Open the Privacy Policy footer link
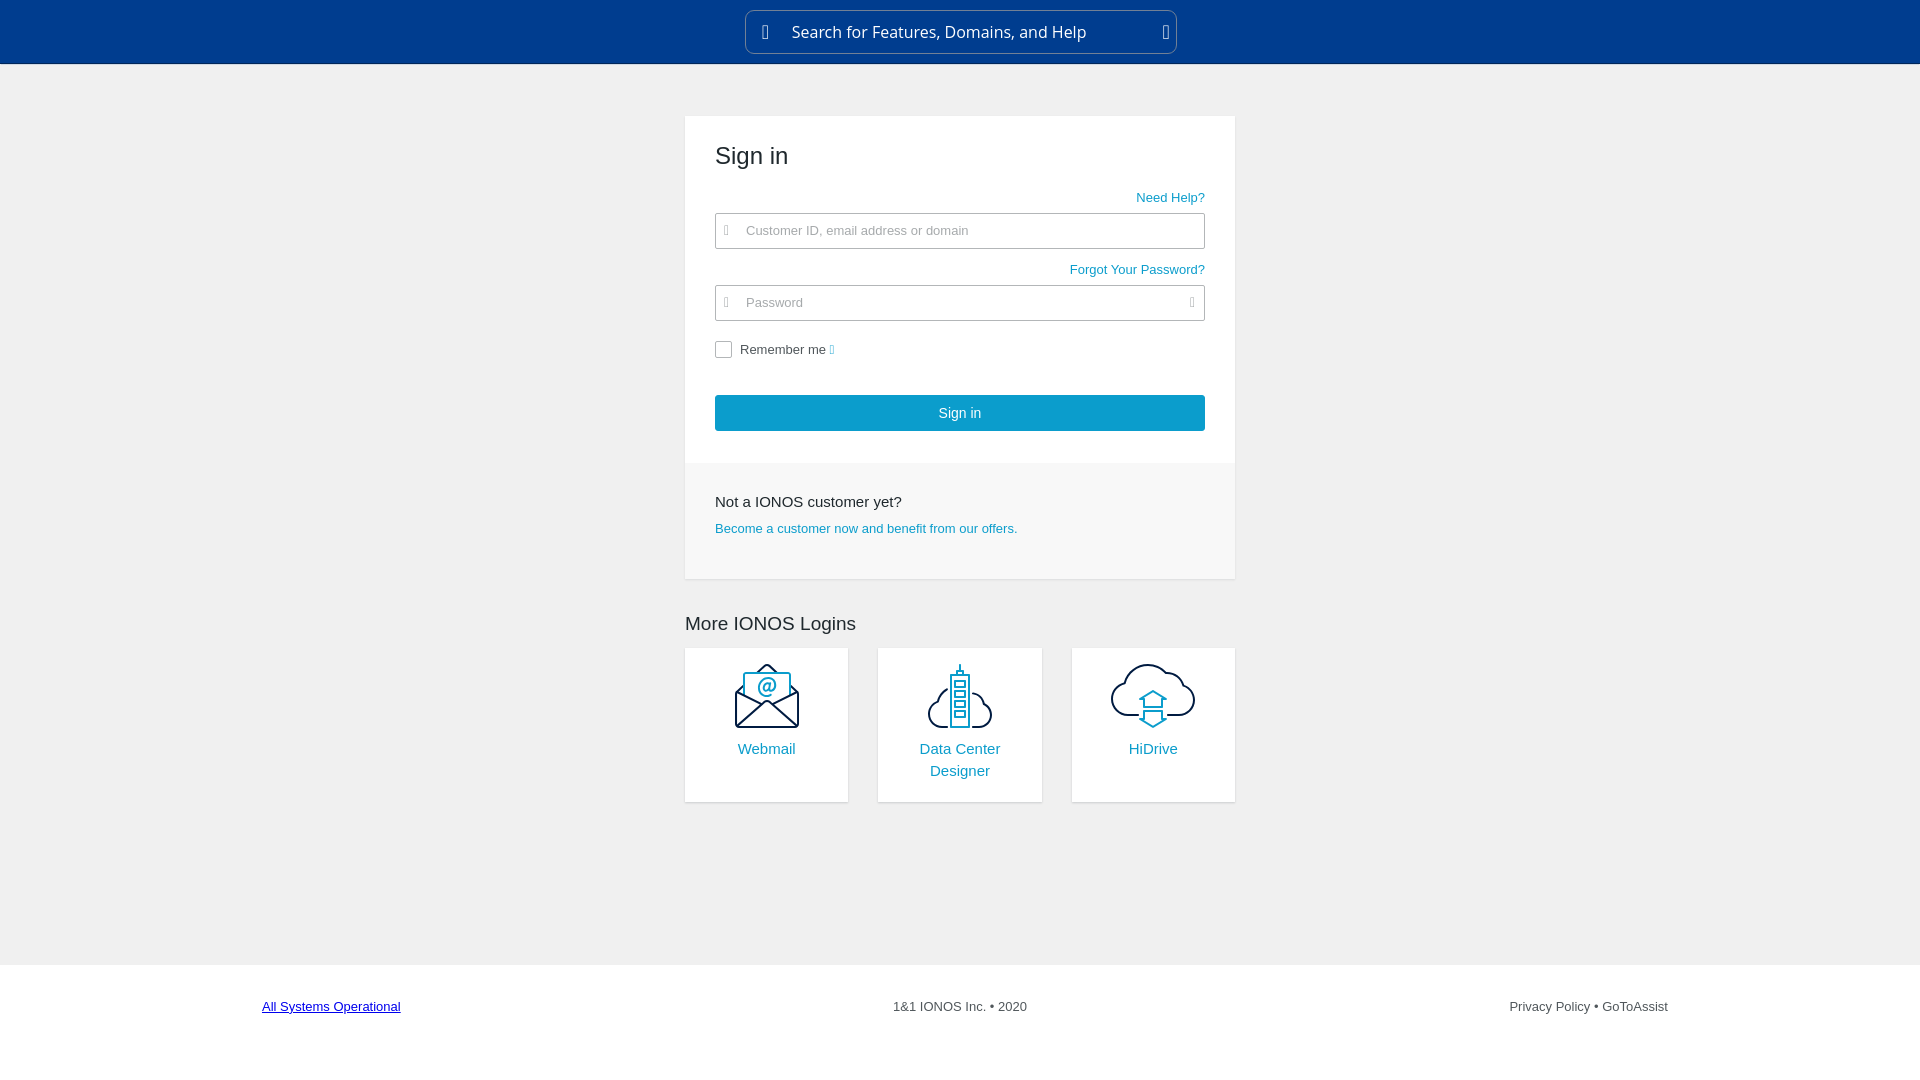Screen dimensions: 1920x1080 (1549, 1007)
